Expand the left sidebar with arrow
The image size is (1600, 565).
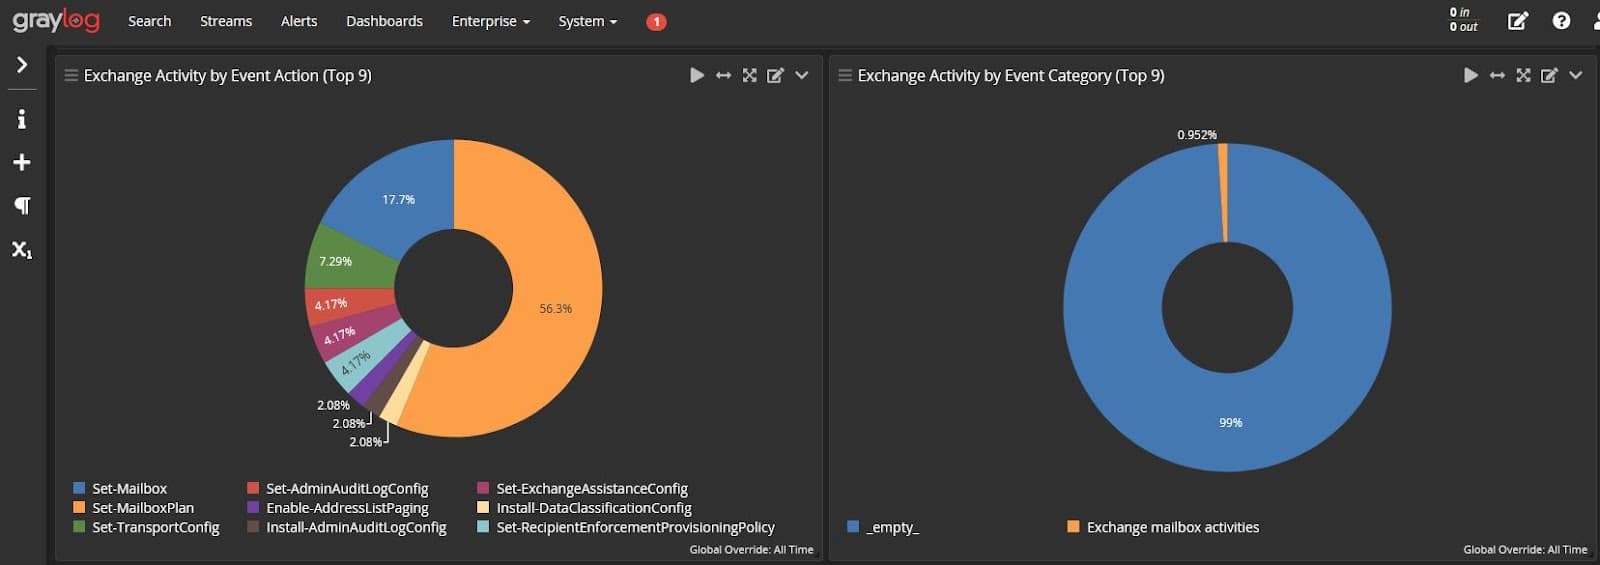point(21,65)
